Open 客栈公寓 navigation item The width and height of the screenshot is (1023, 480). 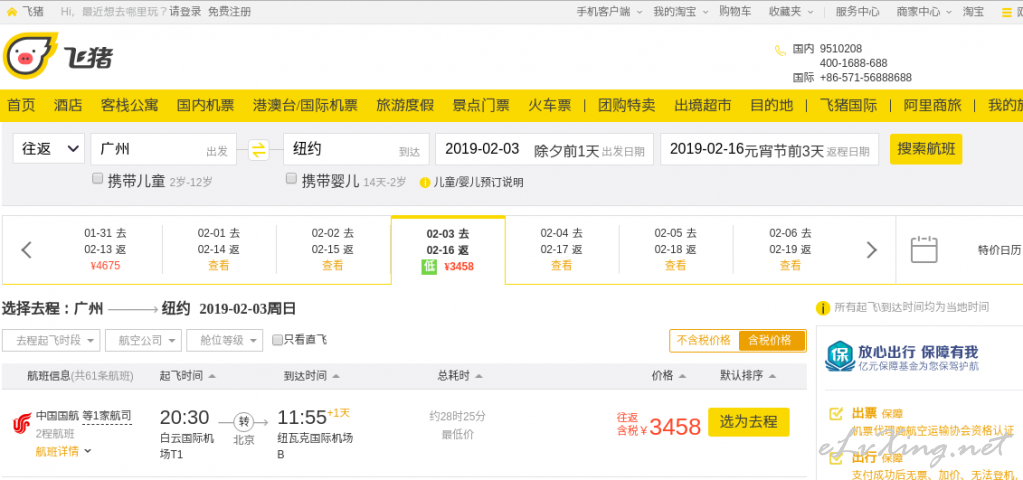[129, 105]
